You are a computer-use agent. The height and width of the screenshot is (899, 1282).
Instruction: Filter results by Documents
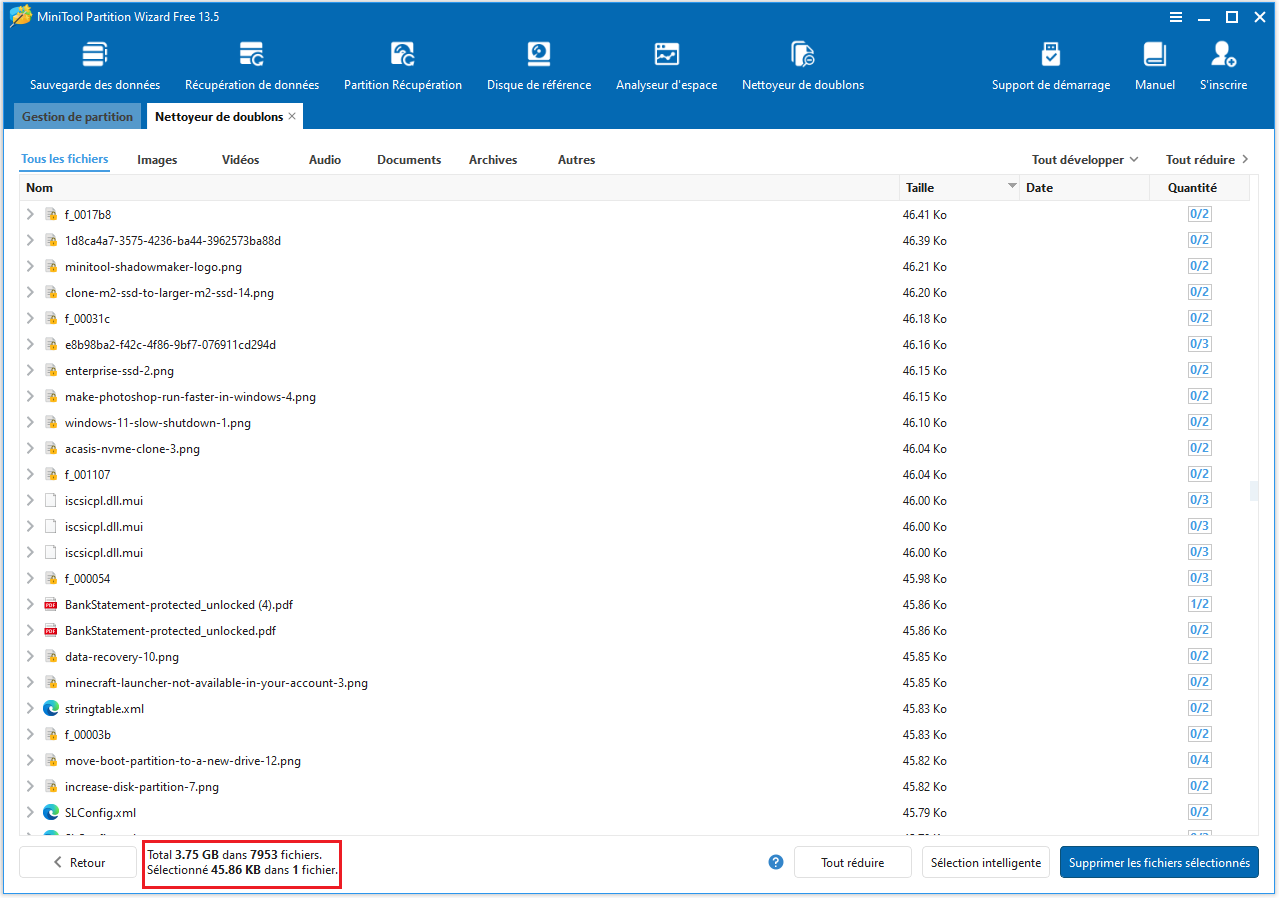[x=409, y=159]
